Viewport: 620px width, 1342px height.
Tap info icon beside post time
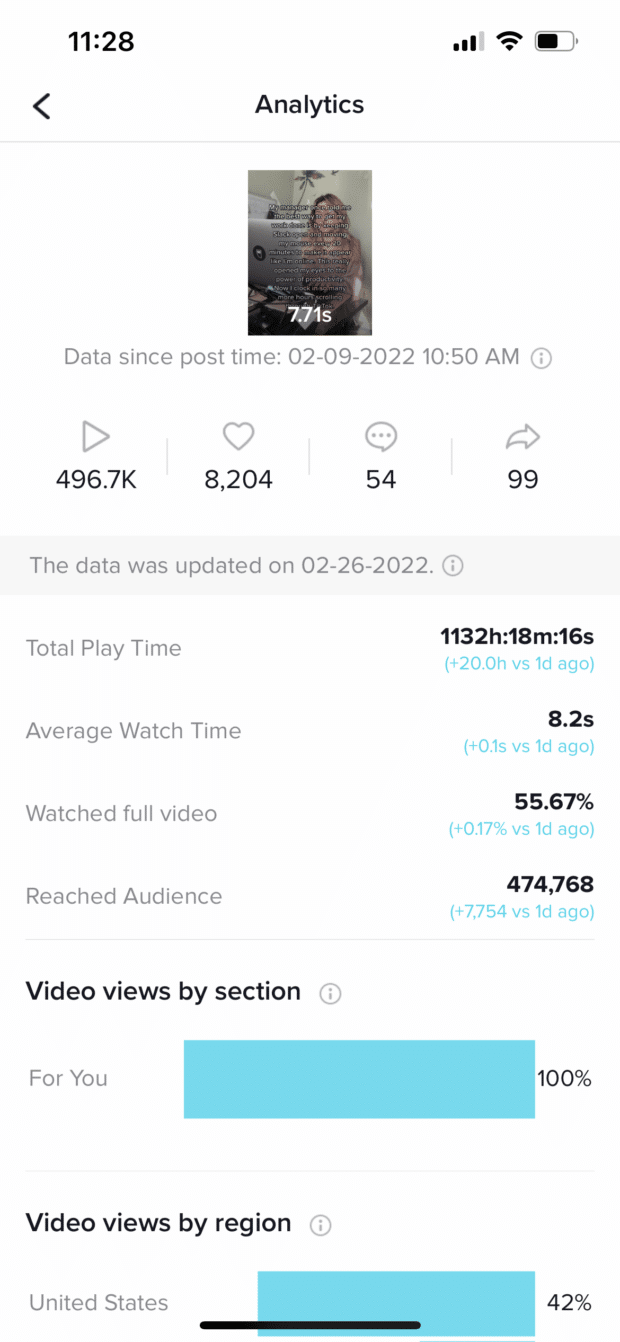click(541, 358)
